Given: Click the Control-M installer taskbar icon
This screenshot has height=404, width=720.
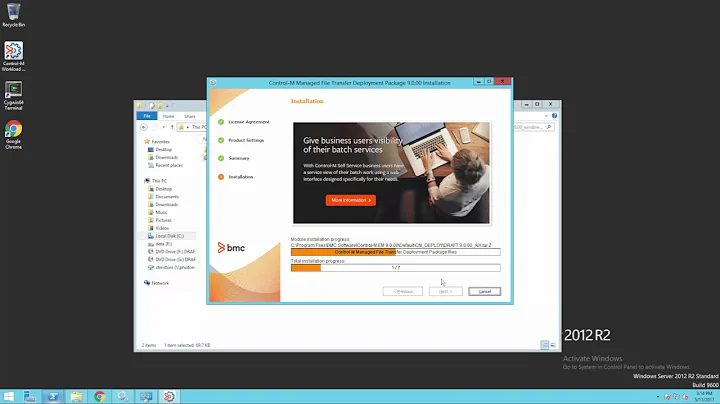Looking at the screenshot, I should pos(169,396).
